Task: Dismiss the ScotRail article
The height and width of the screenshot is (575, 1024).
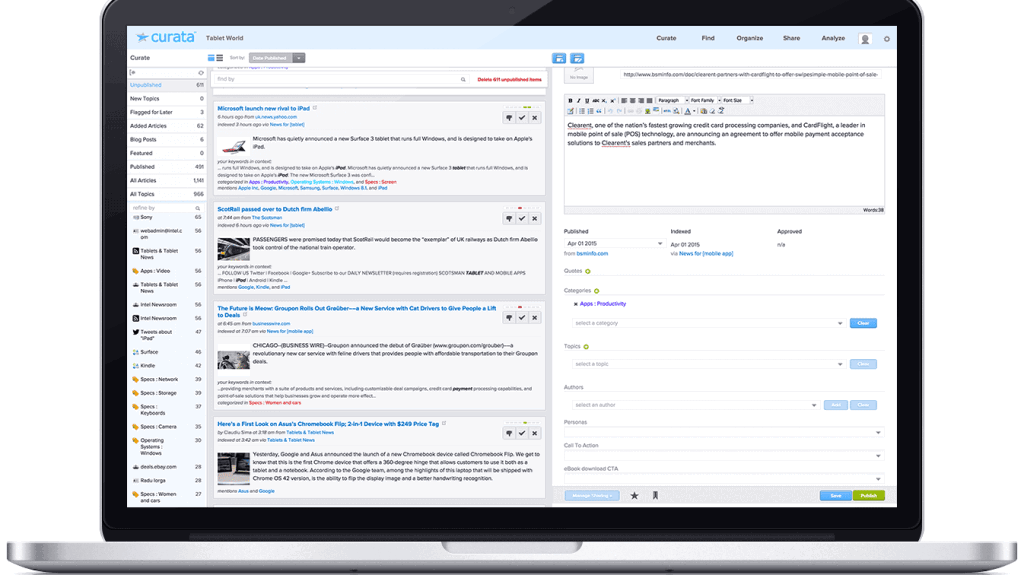Action: click(x=534, y=218)
